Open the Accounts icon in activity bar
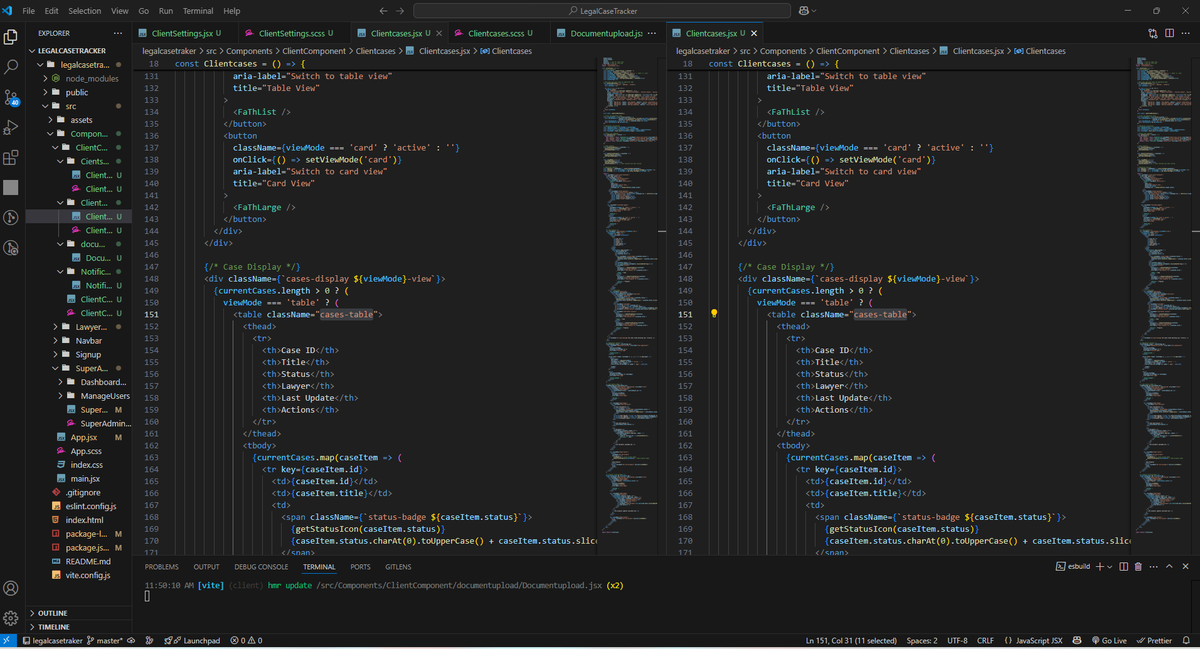Viewport: 1200px width, 649px height. click(x=12, y=588)
